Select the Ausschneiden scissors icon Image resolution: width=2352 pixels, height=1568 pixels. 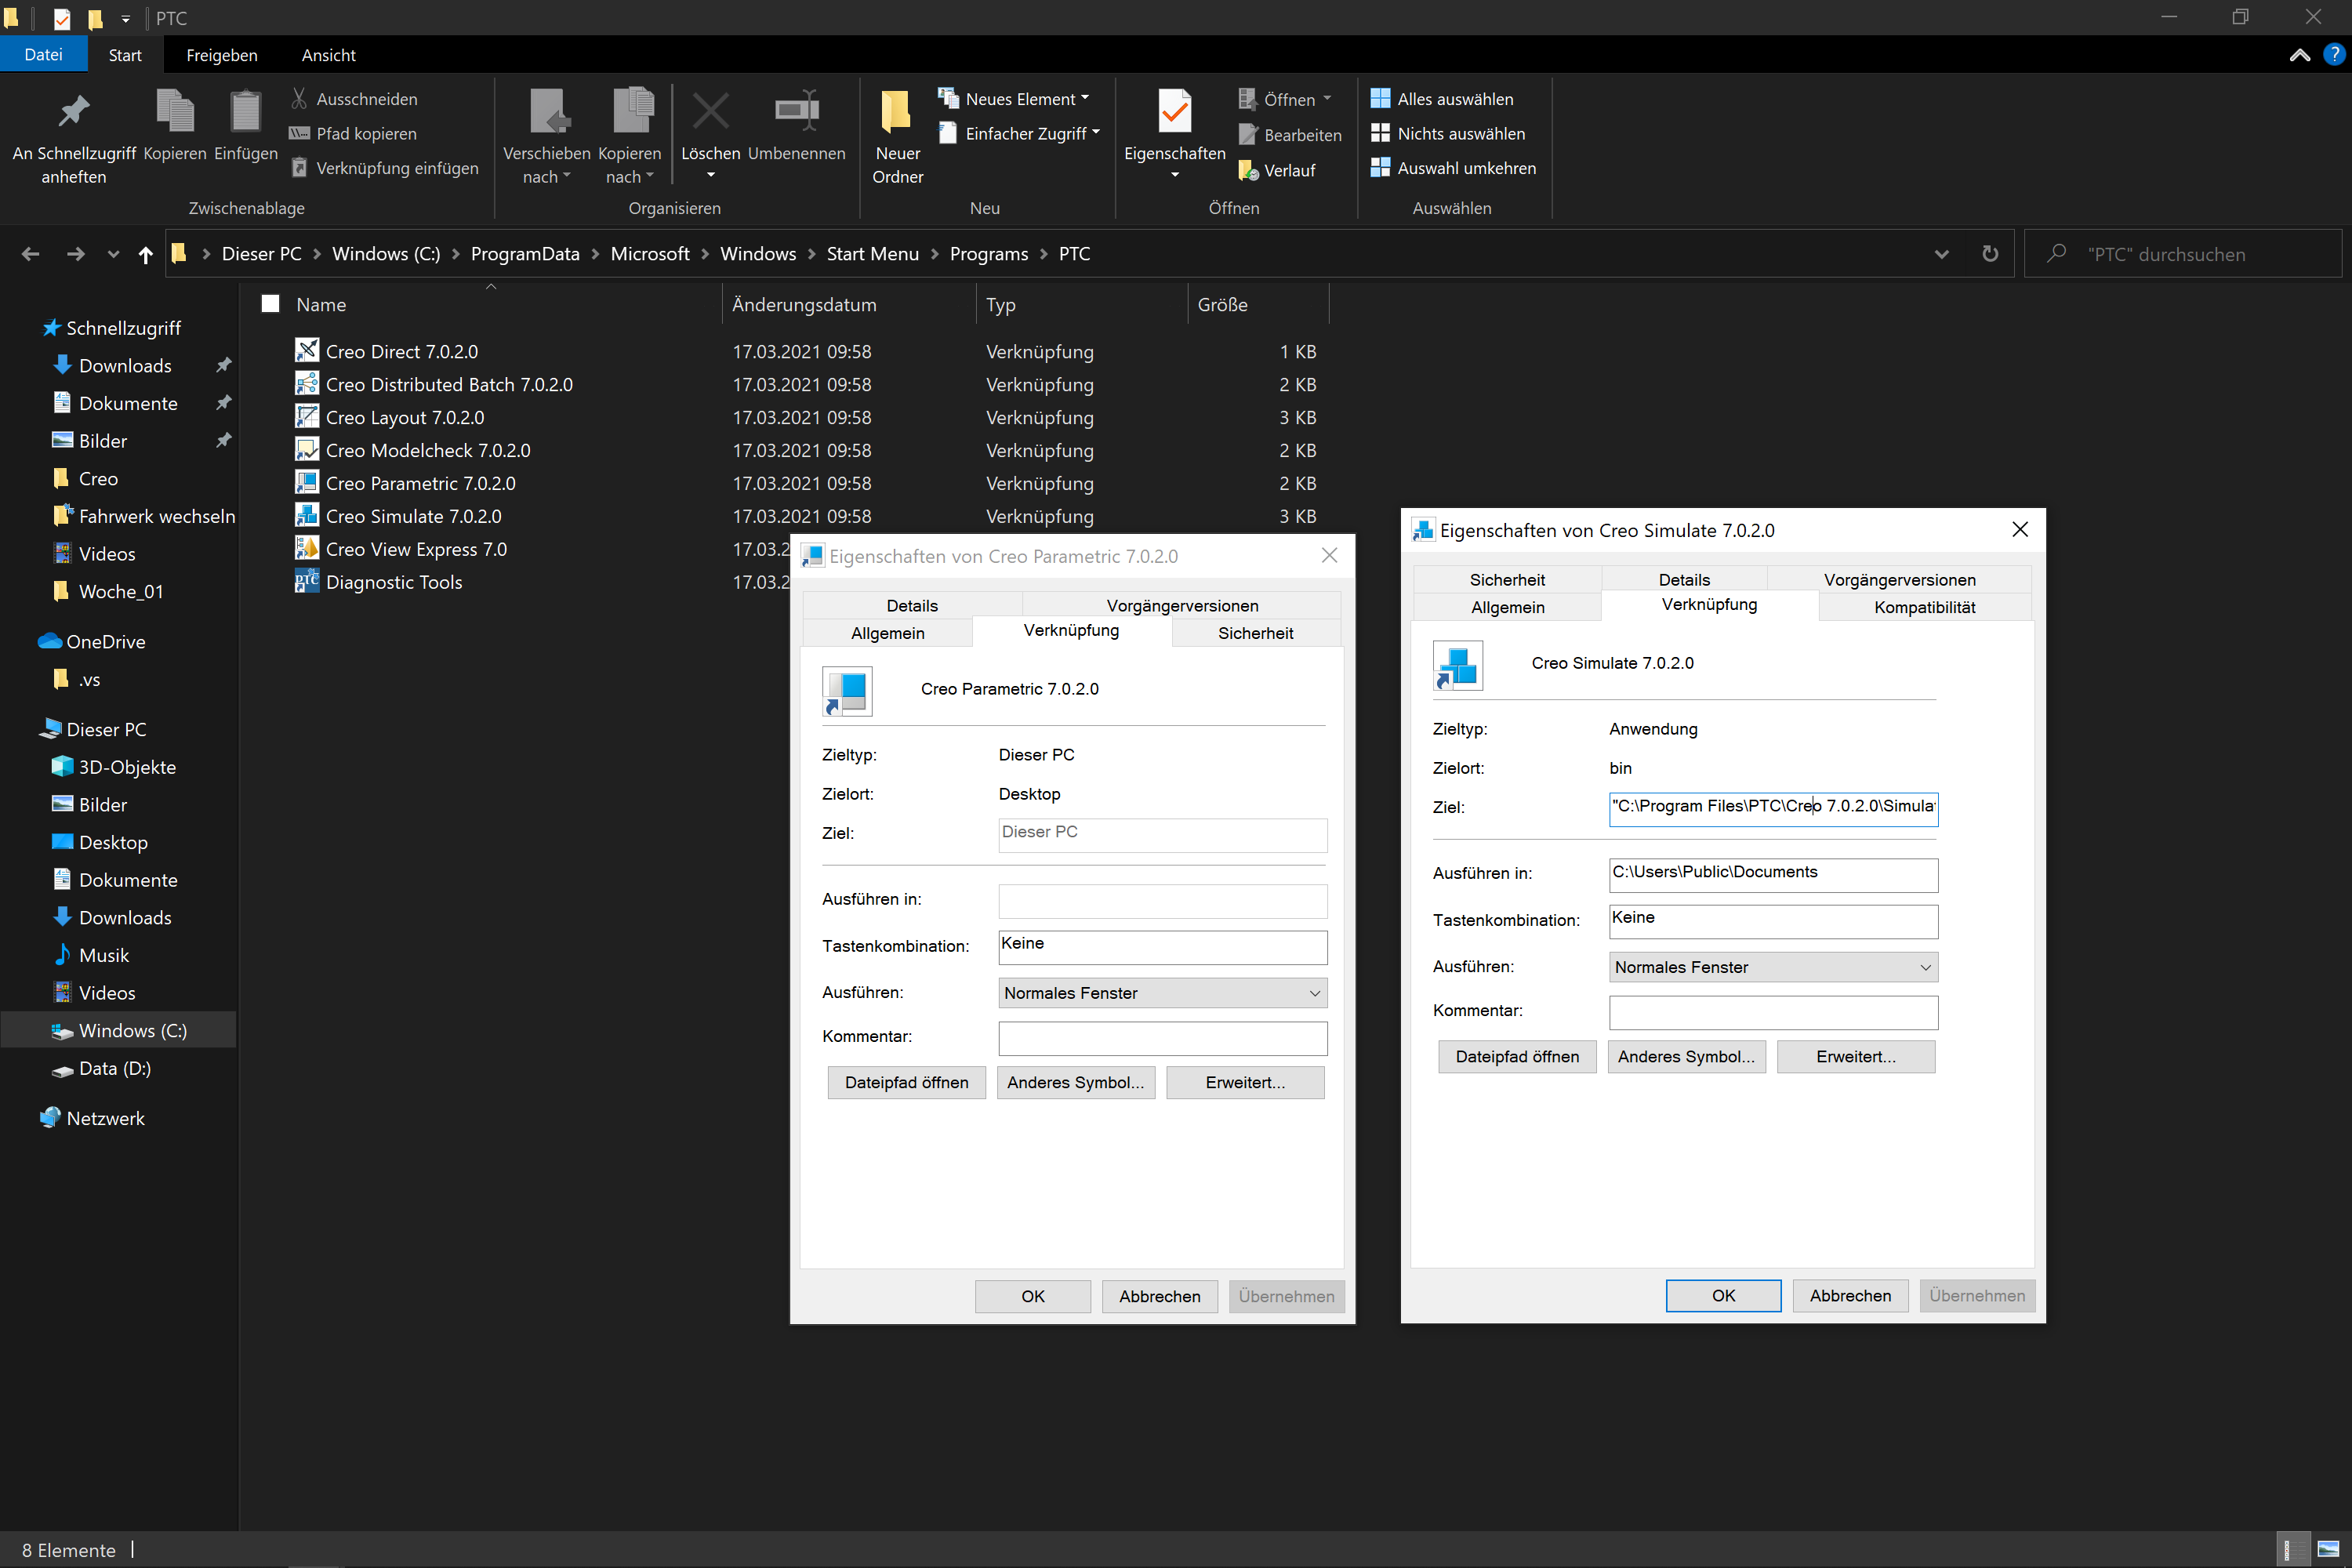coord(299,98)
